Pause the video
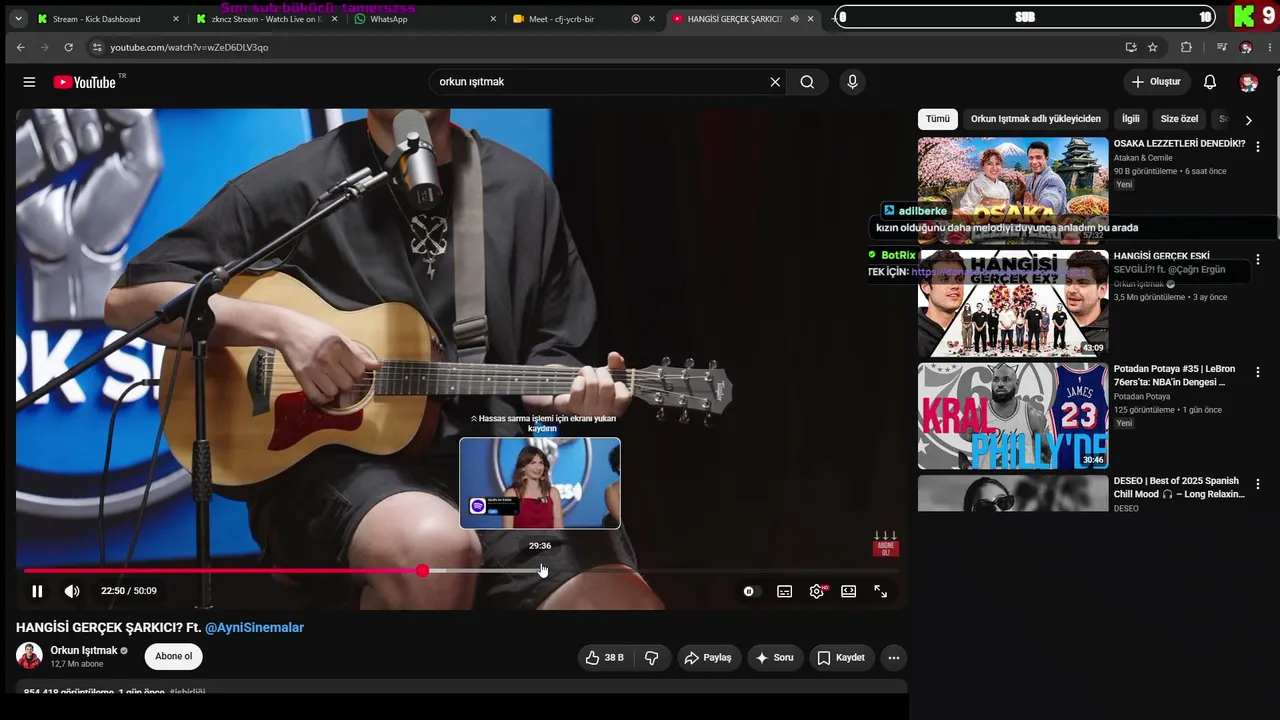Viewport: 1280px width, 720px height. tap(37, 591)
